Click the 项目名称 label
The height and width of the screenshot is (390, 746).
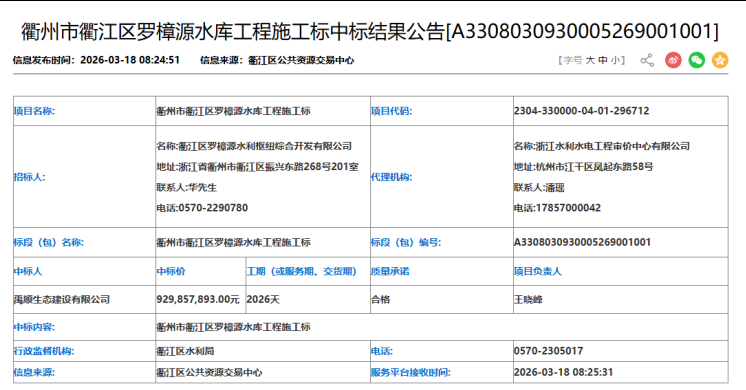[x=34, y=111]
